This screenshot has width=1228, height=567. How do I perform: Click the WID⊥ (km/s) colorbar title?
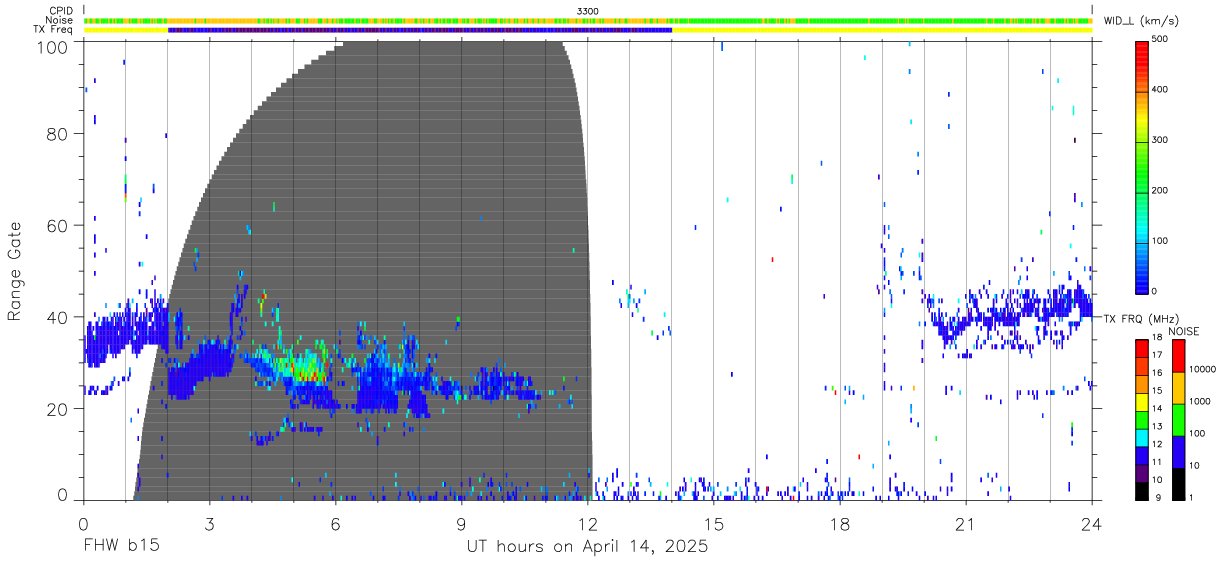[1140, 21]
